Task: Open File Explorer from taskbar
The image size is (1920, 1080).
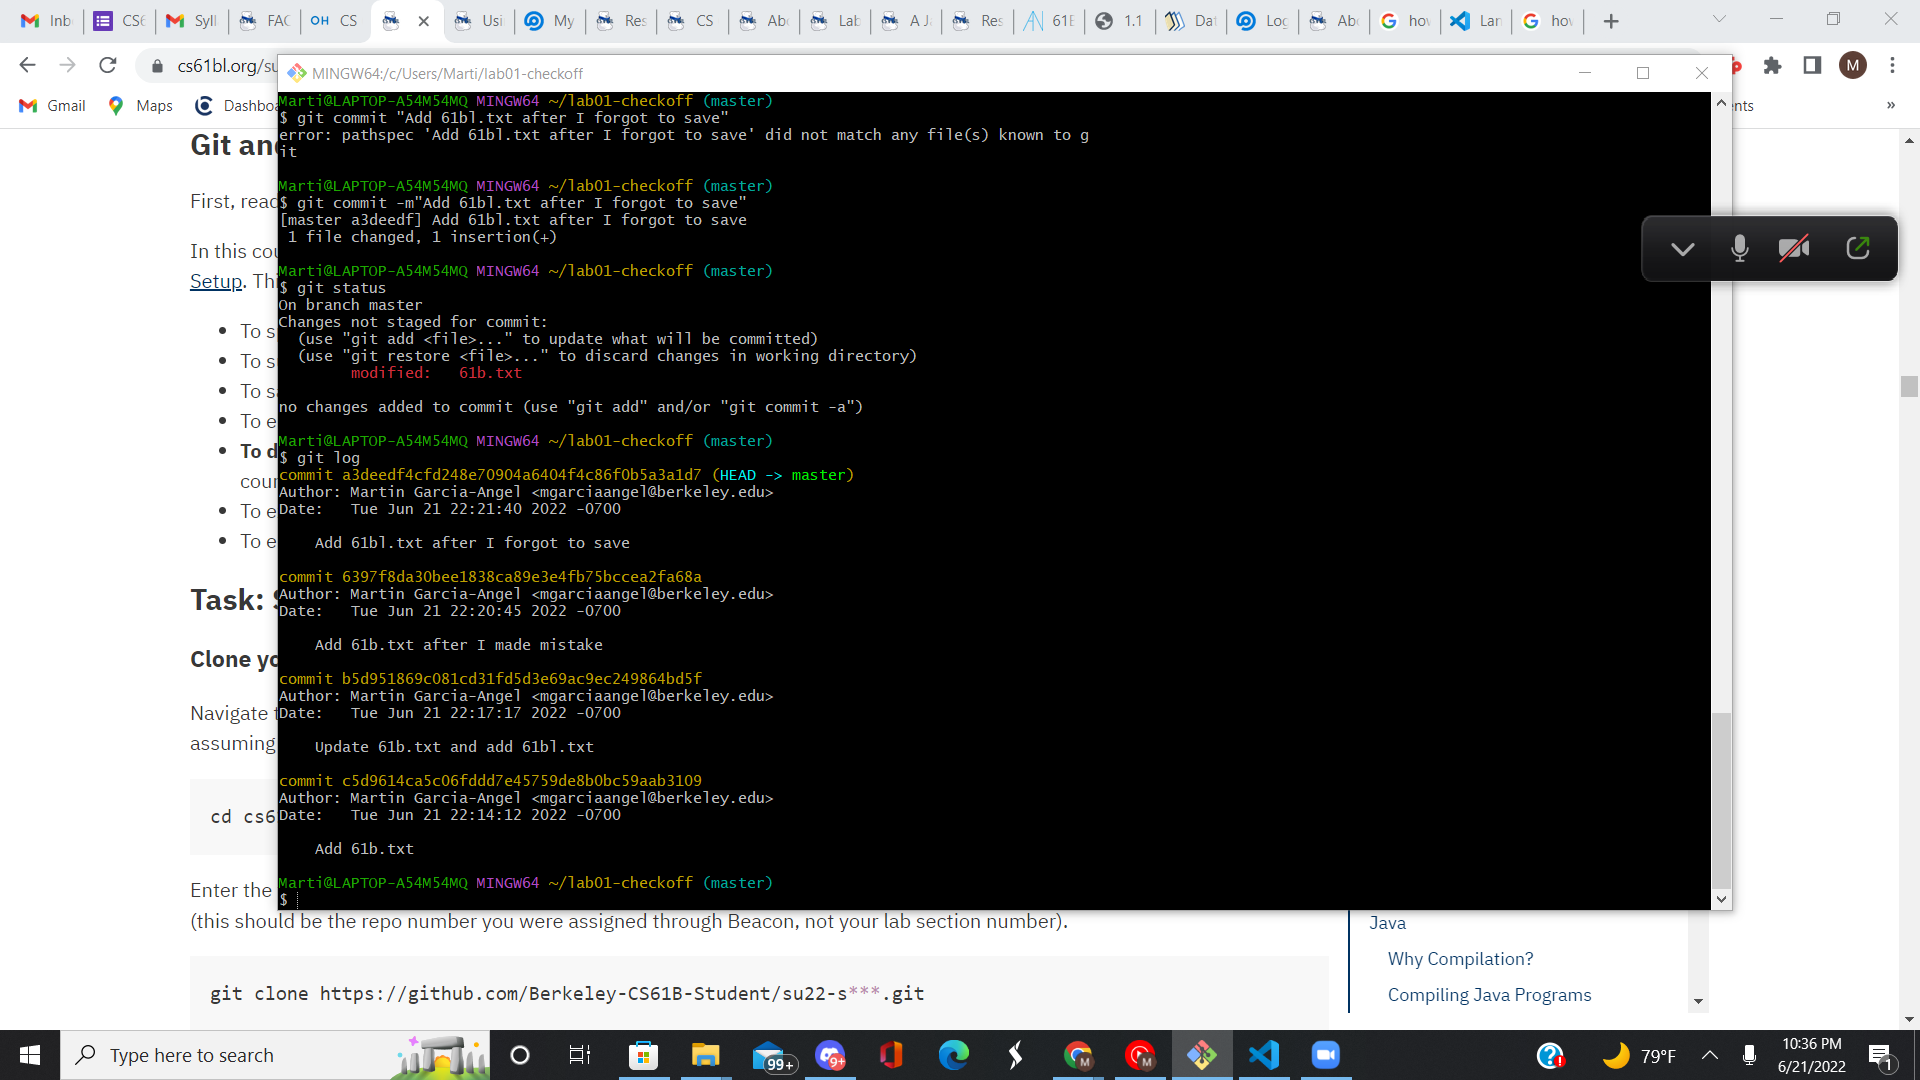Action: [705, 1055]
